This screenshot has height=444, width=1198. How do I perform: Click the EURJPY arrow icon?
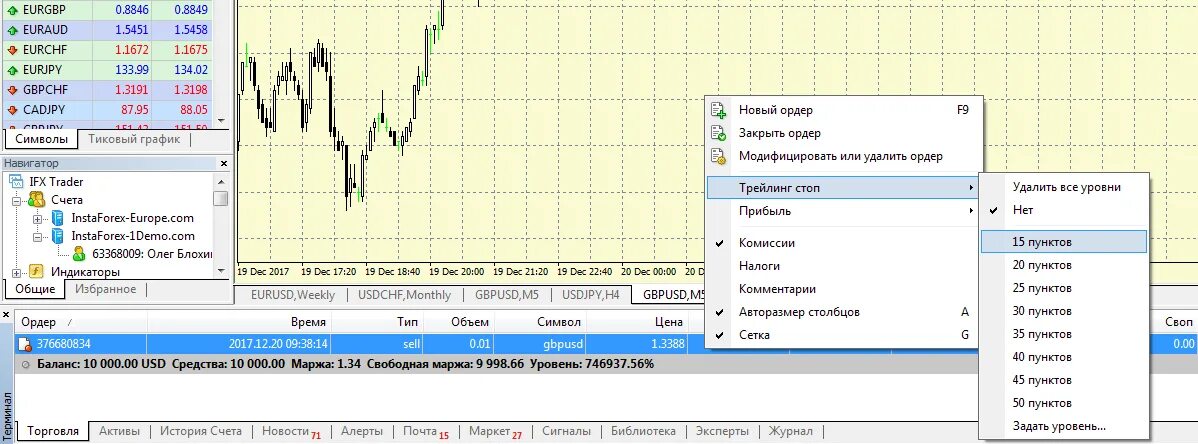[x=12, y=70]
